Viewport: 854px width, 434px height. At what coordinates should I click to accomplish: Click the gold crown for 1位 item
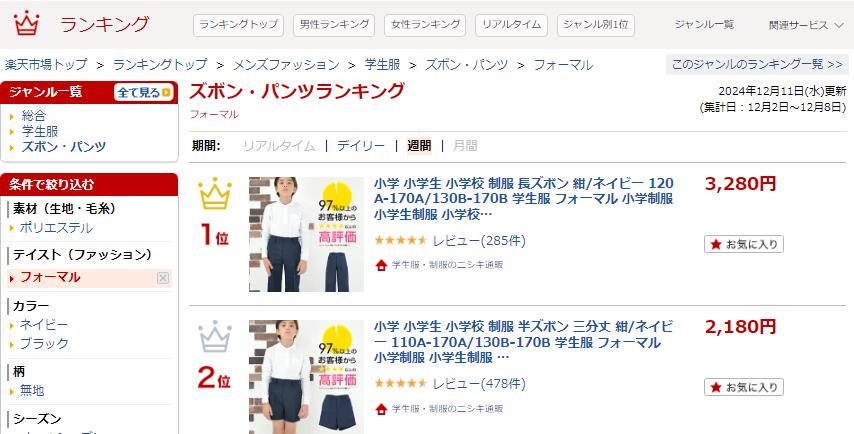215,193
